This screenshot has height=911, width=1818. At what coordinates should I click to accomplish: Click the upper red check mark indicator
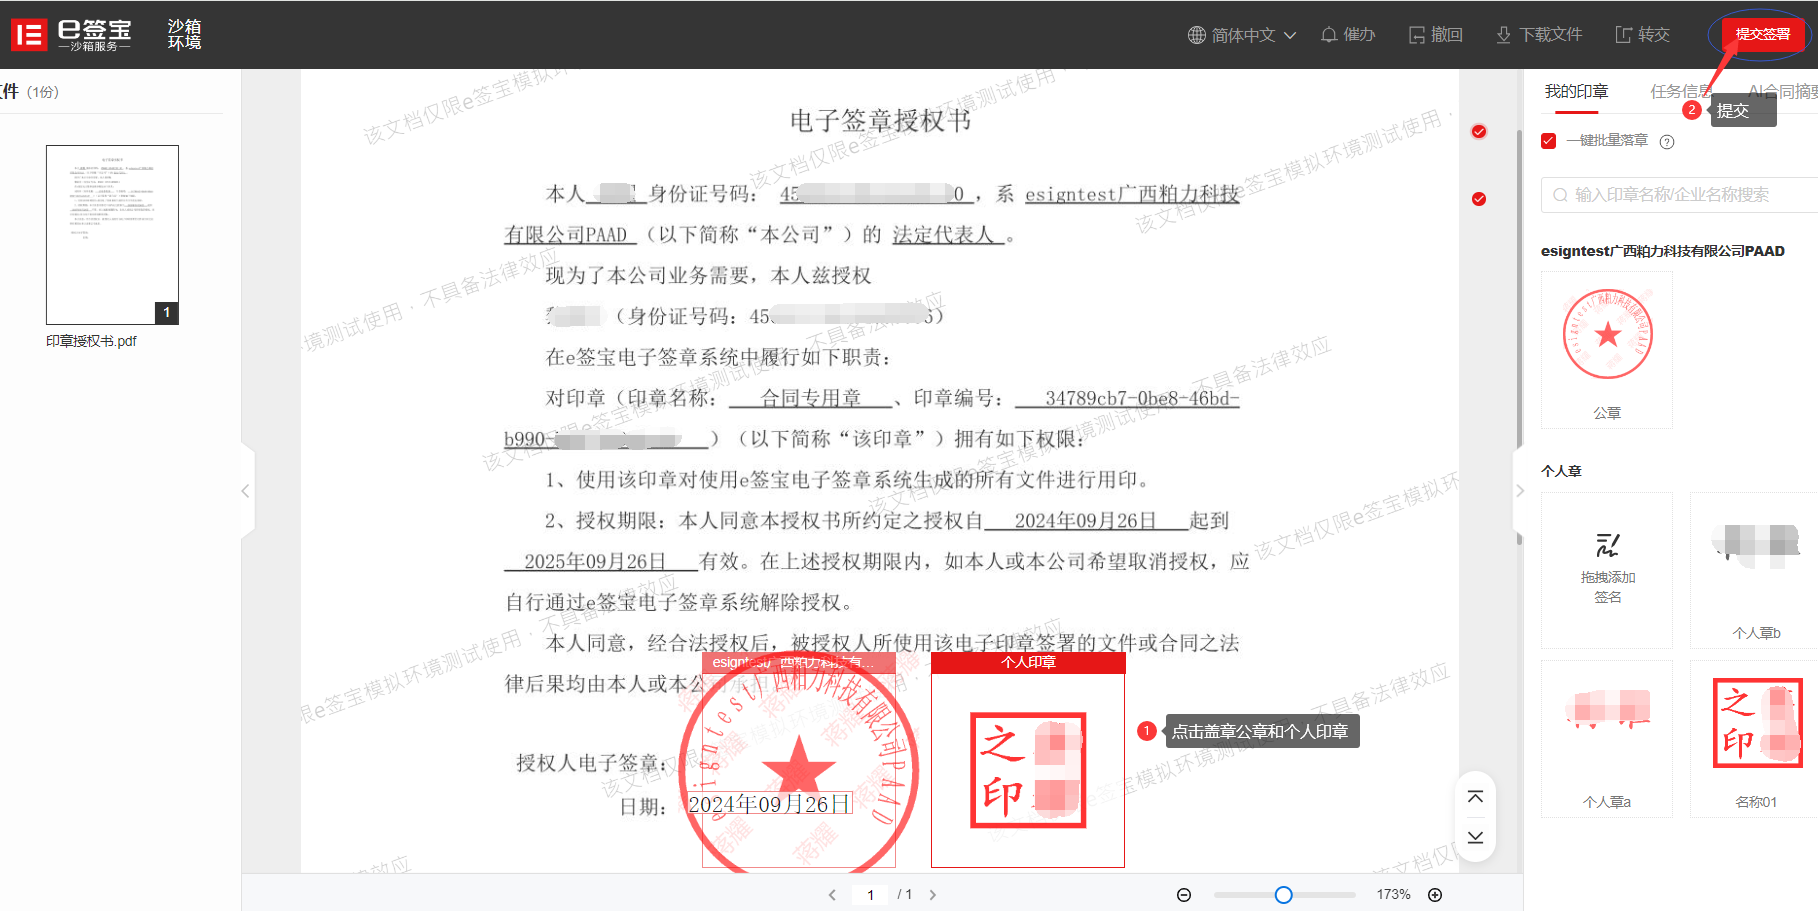point(1479,132)
